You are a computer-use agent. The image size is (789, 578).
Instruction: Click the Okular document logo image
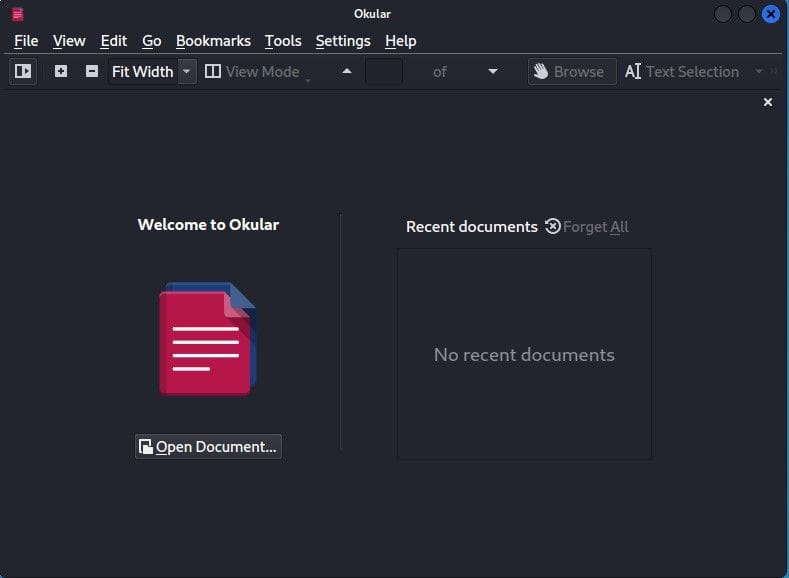click(208, 339)
